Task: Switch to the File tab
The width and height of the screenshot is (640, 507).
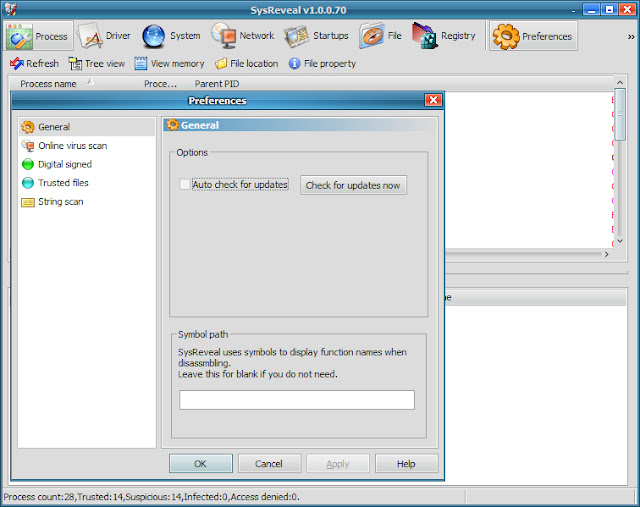Action: 381,36
